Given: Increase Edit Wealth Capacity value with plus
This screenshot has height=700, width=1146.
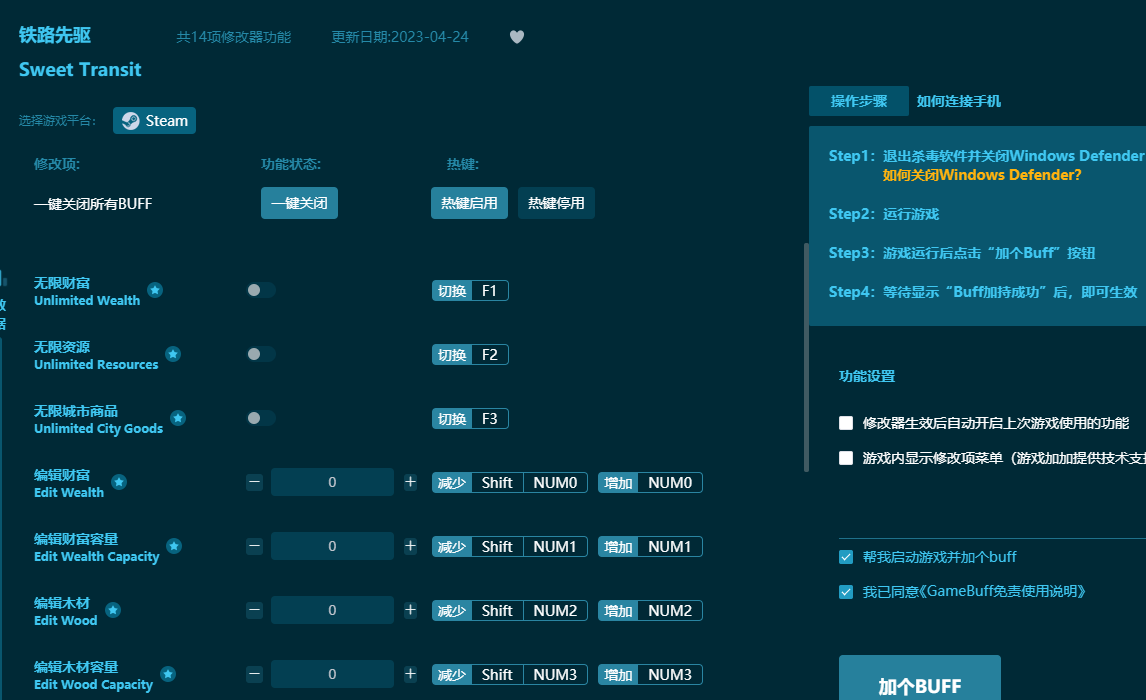Looking at the screenshot, I should pyautogui.click(x=411, y=546).
